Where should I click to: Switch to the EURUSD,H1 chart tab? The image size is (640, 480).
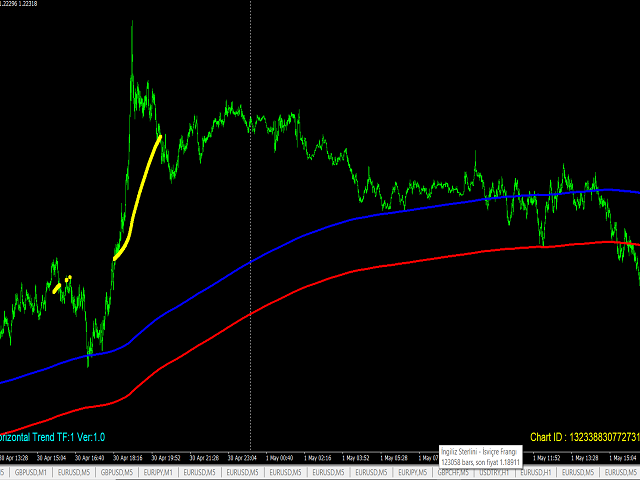point(536,473)
